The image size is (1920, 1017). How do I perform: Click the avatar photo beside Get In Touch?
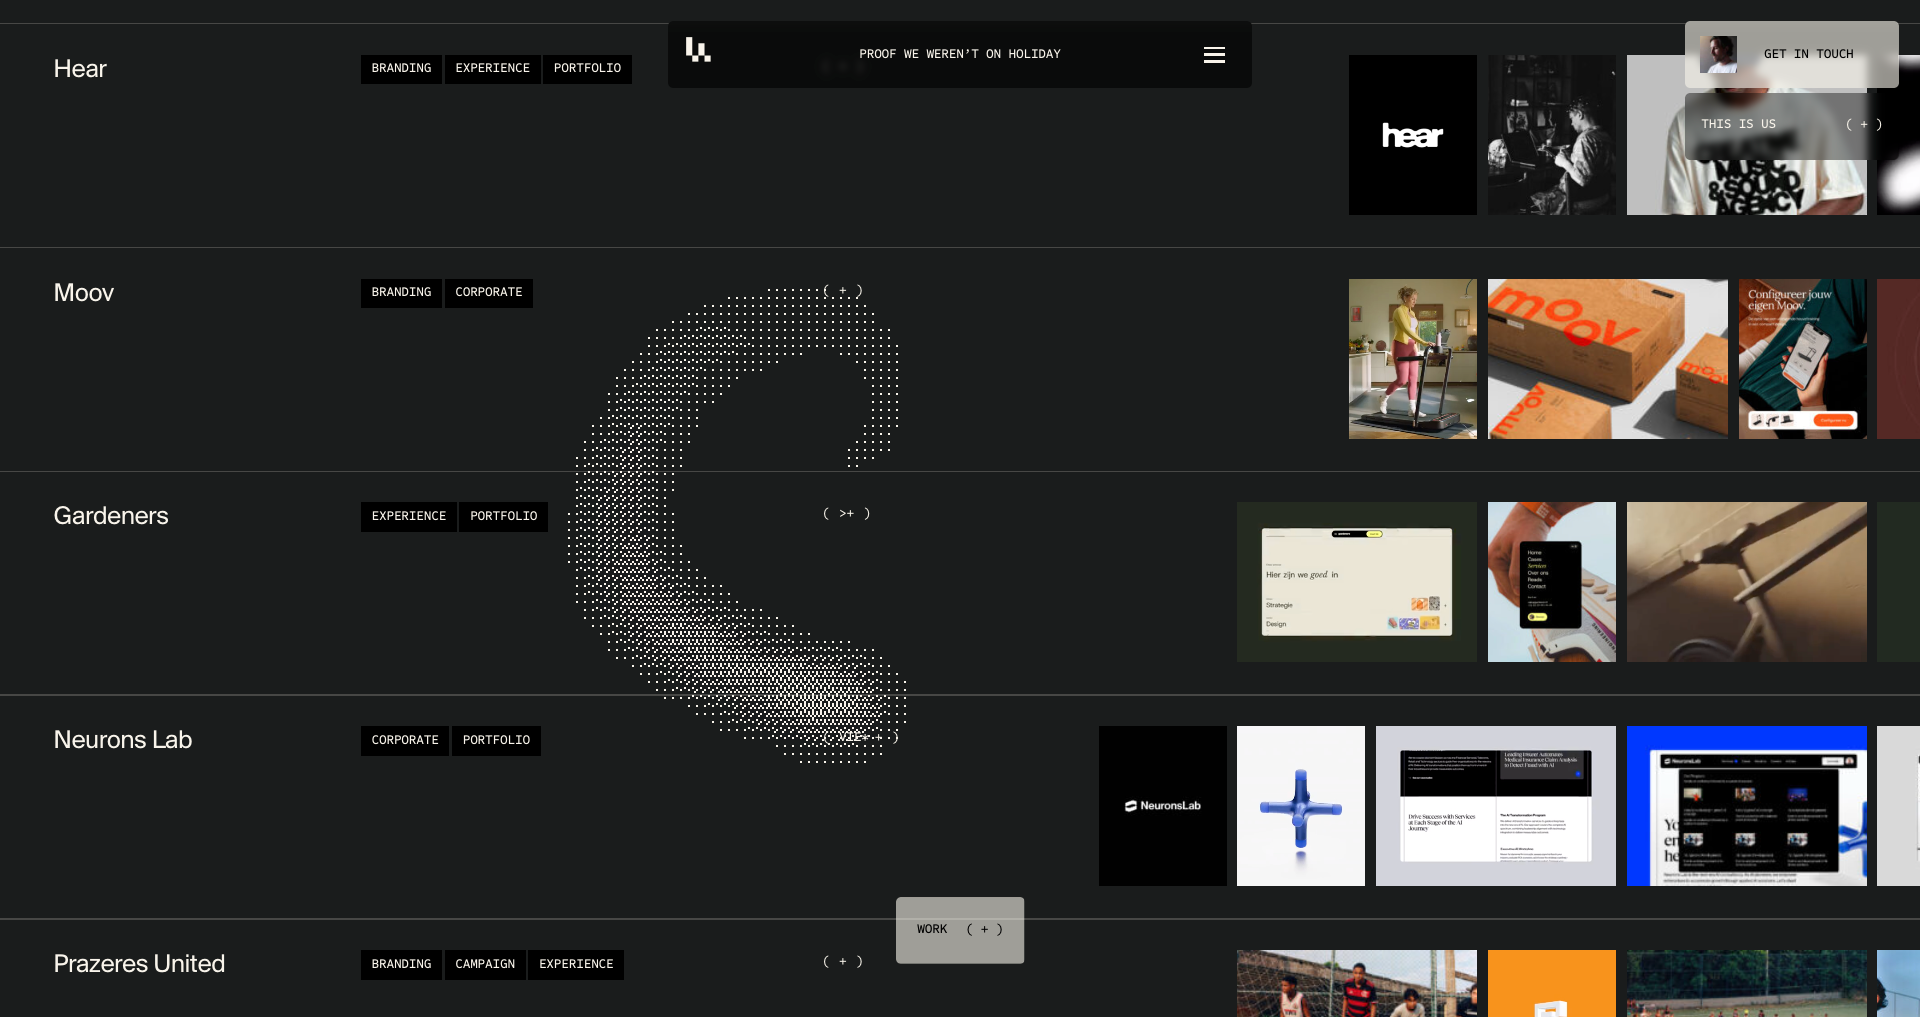[1718, 54]
